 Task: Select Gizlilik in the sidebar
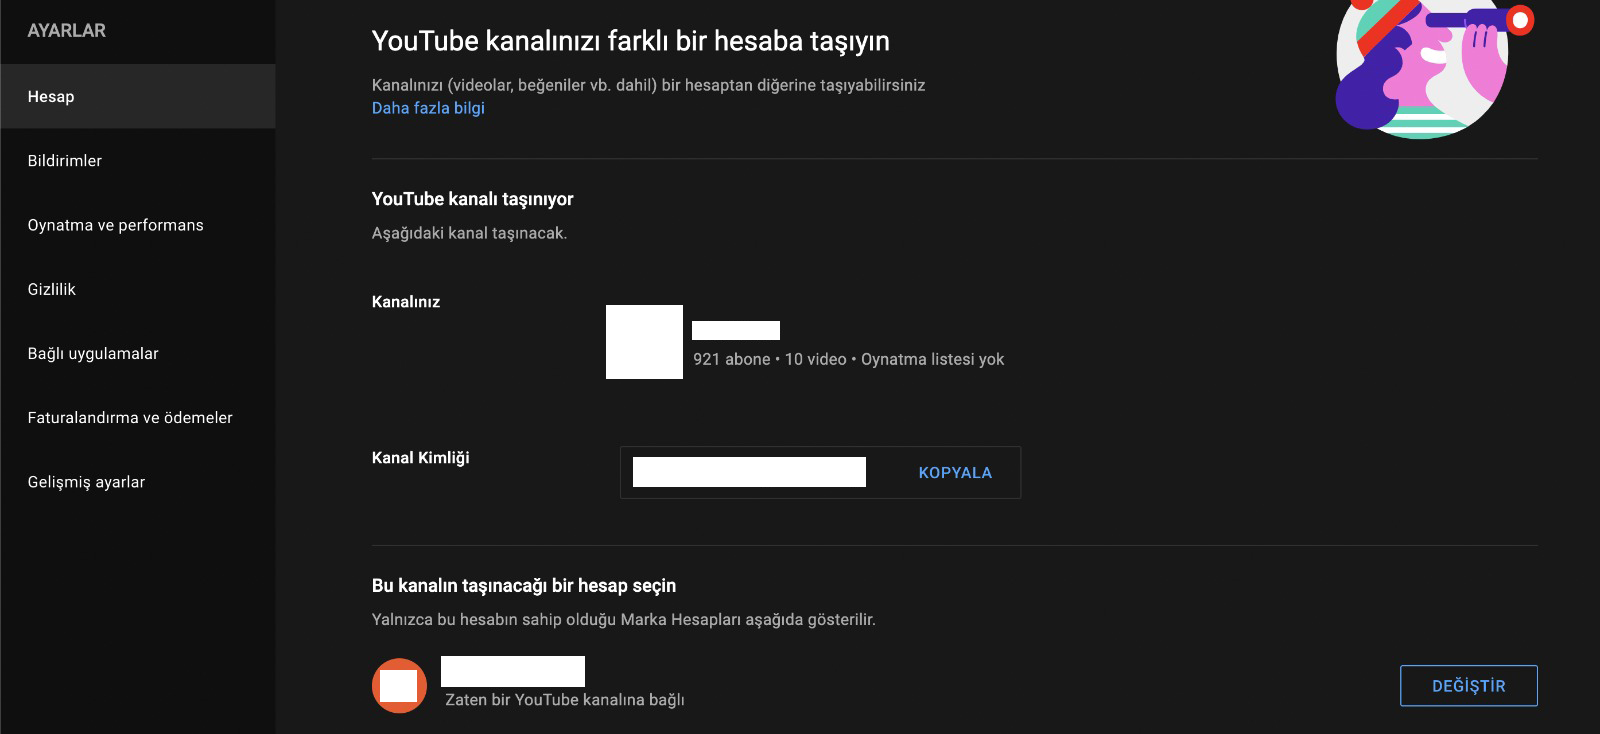click(x=137, y=289)
